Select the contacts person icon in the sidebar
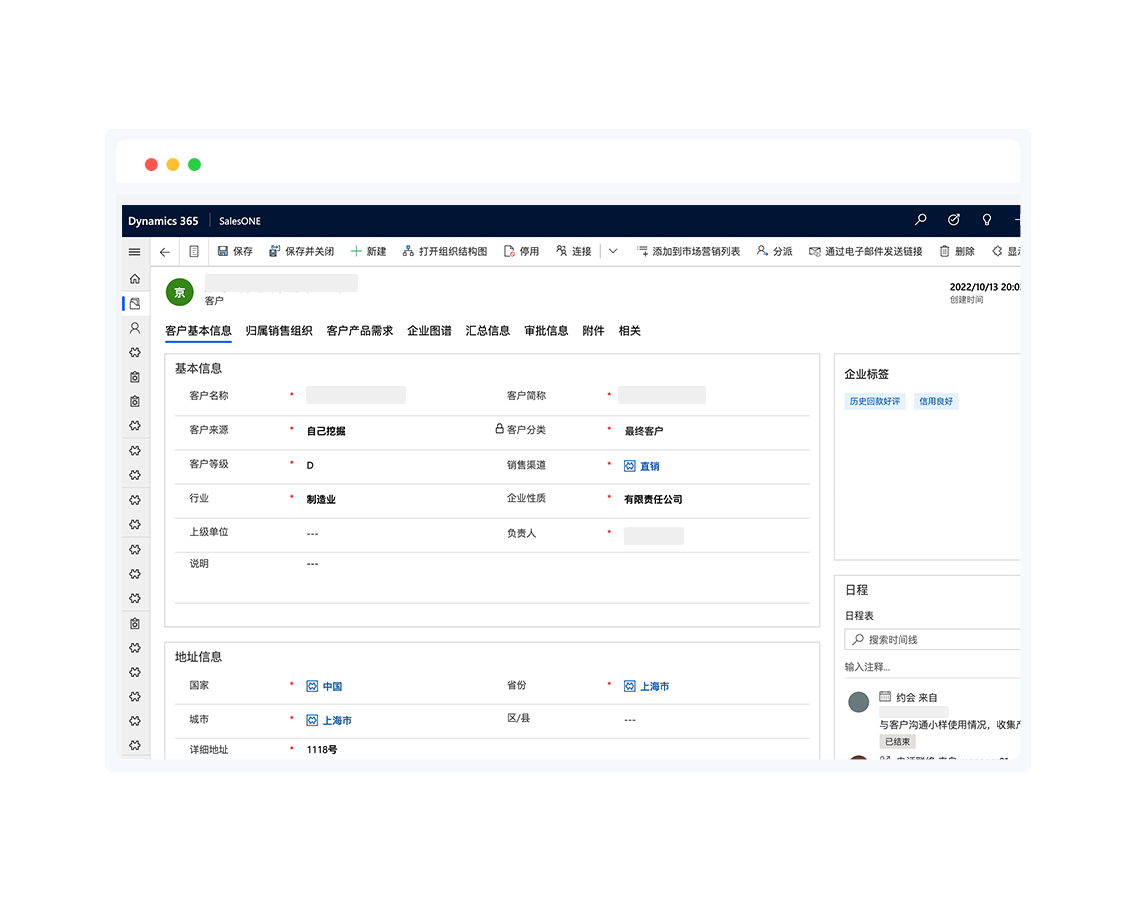Viewport: 1125px width, 900px height. [x=135, y=327]
